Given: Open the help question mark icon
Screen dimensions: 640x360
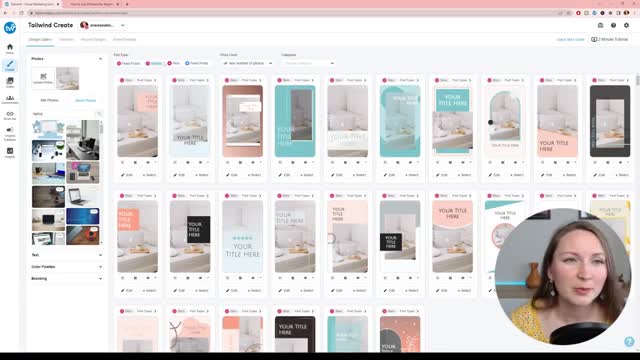Looking at the screenshot, I should [x=613, y=25].
